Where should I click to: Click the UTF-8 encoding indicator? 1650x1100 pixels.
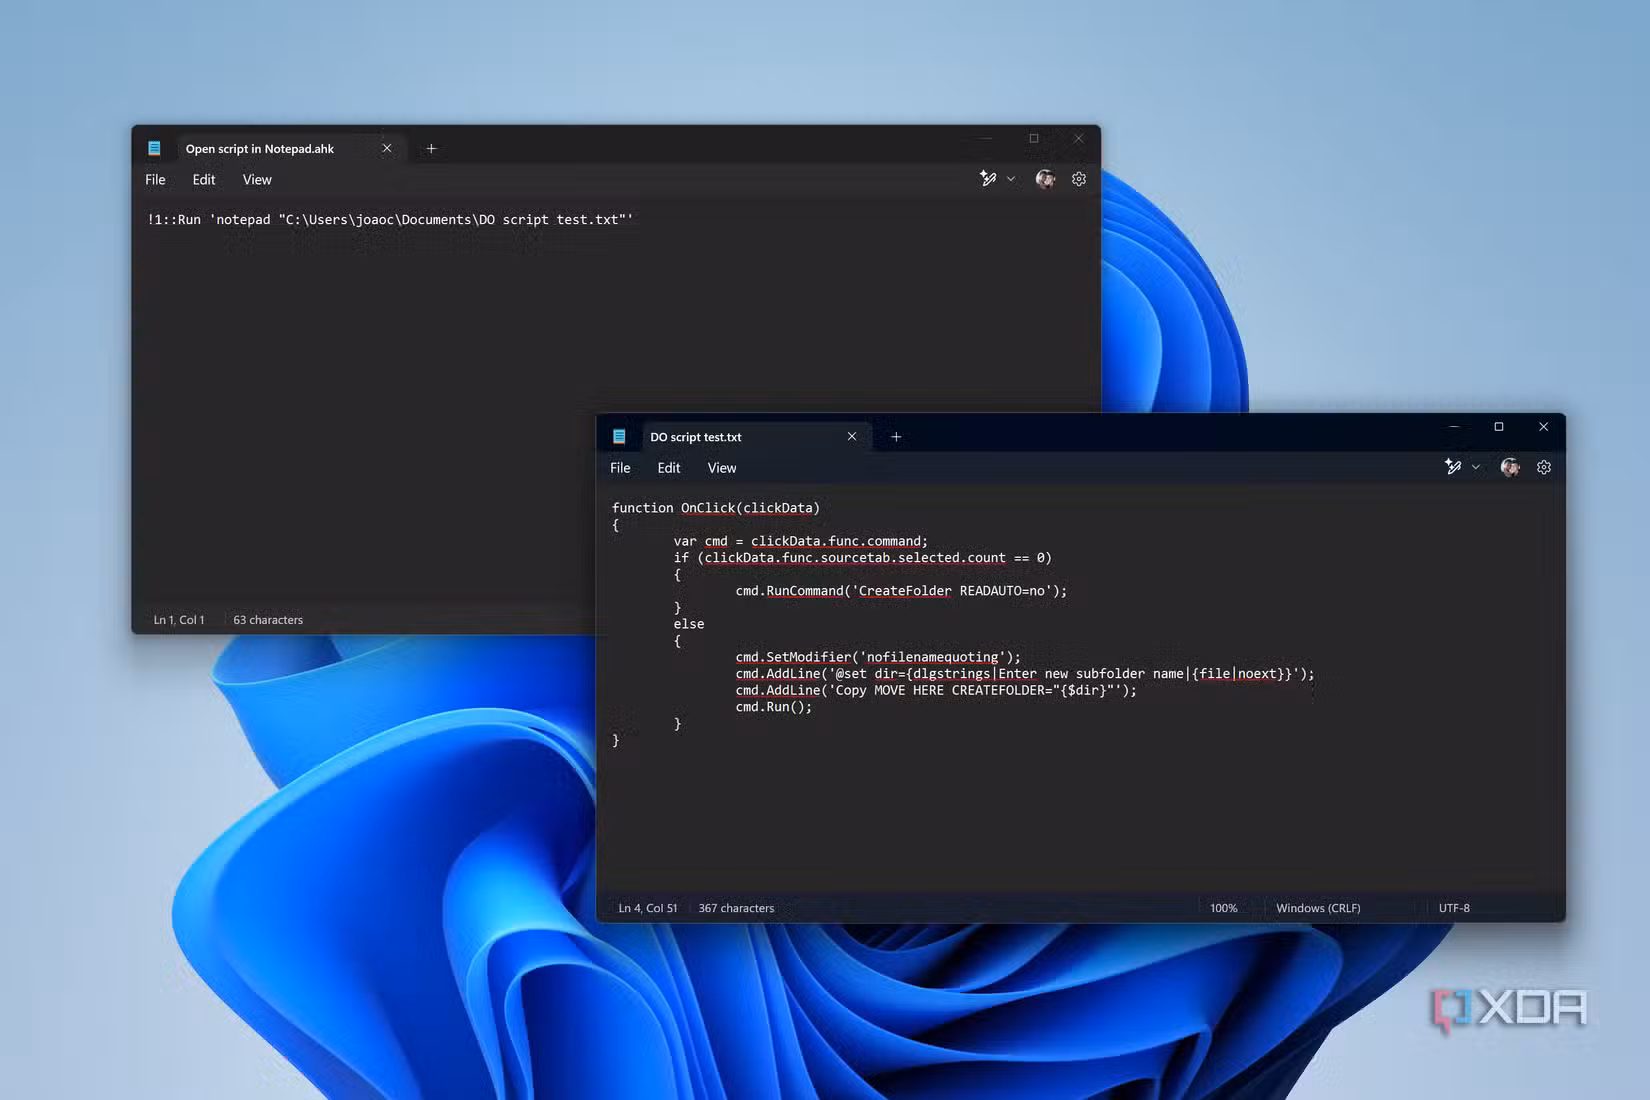1454,908
